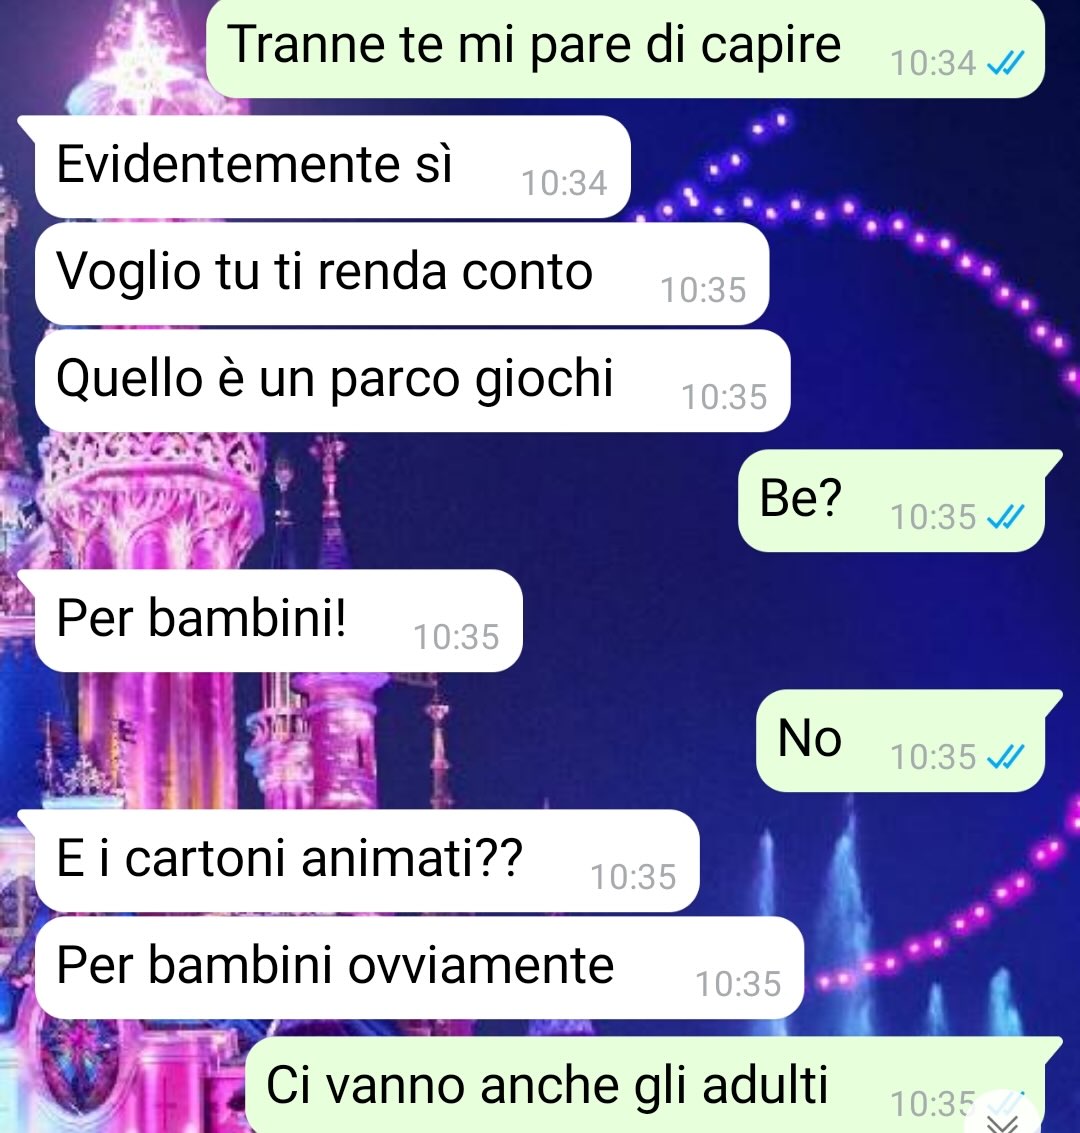Tap 10:35 timestamp on 'Per bambini ovviamente'
The height and width of the screenshot is (1133, 1080).
[738, 984]
